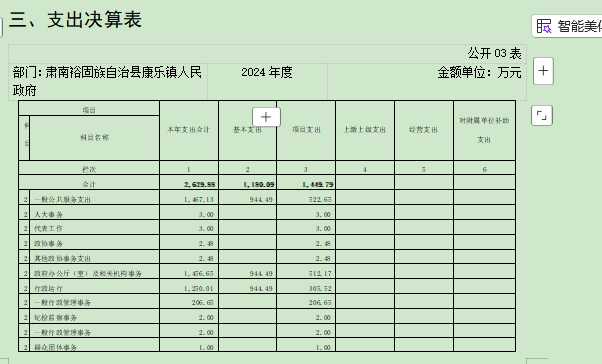Click the expand corners icon right of table

(542, 116)
